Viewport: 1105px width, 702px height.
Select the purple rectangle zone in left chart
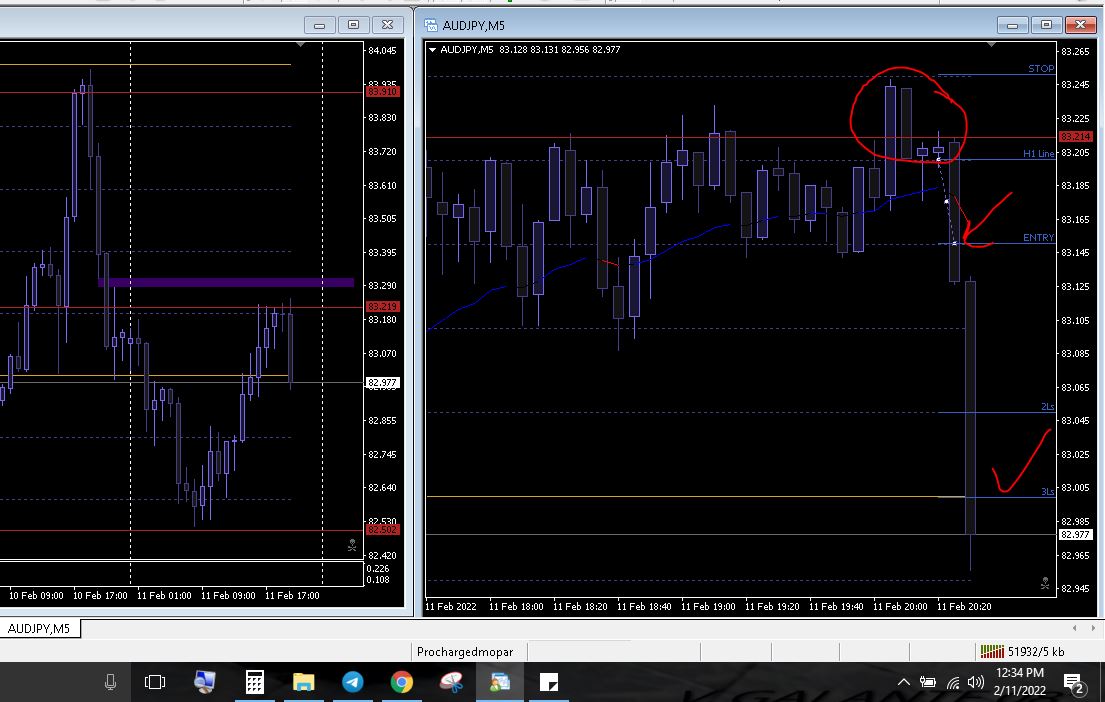226,283
